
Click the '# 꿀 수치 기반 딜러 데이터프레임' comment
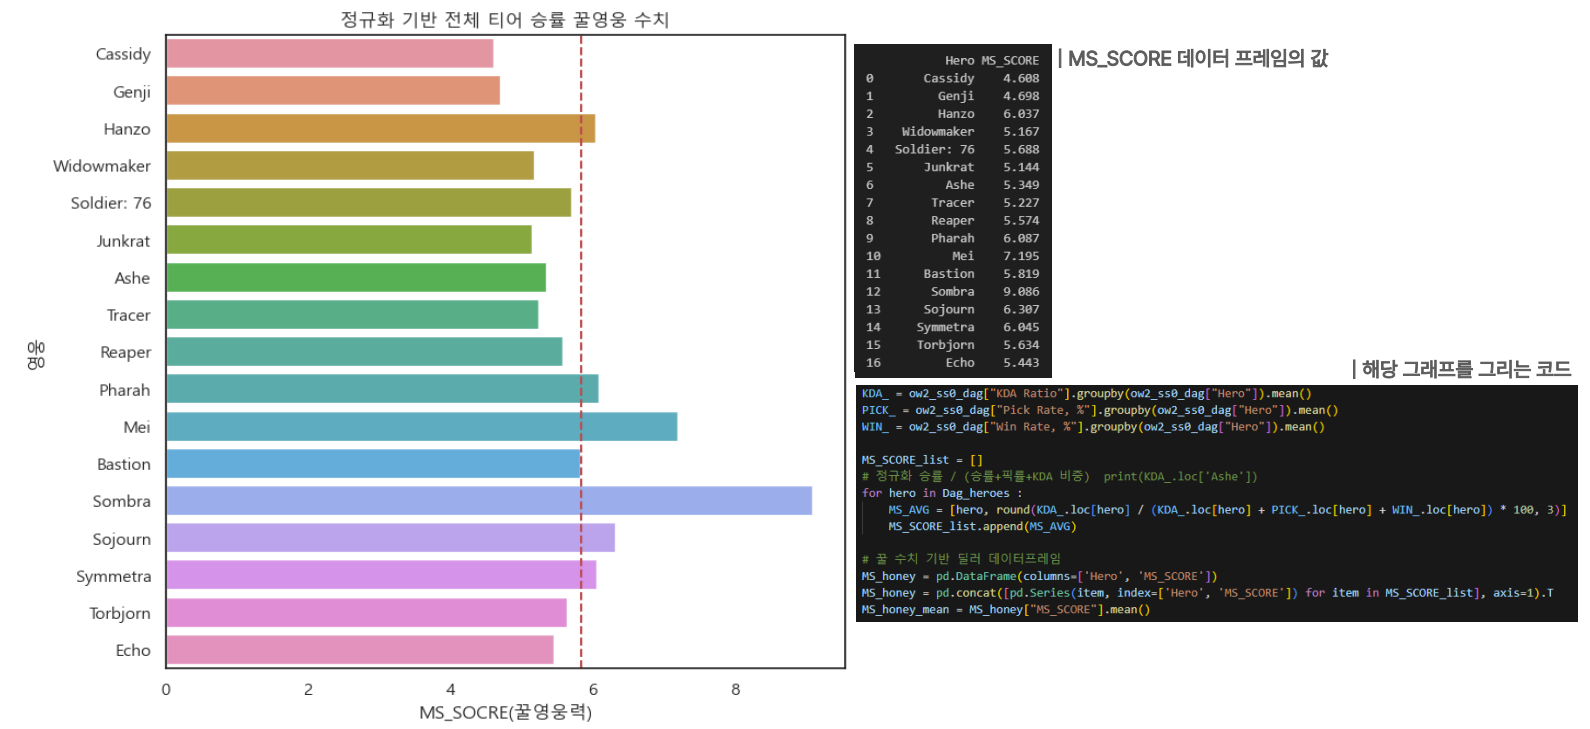(961, 559)
